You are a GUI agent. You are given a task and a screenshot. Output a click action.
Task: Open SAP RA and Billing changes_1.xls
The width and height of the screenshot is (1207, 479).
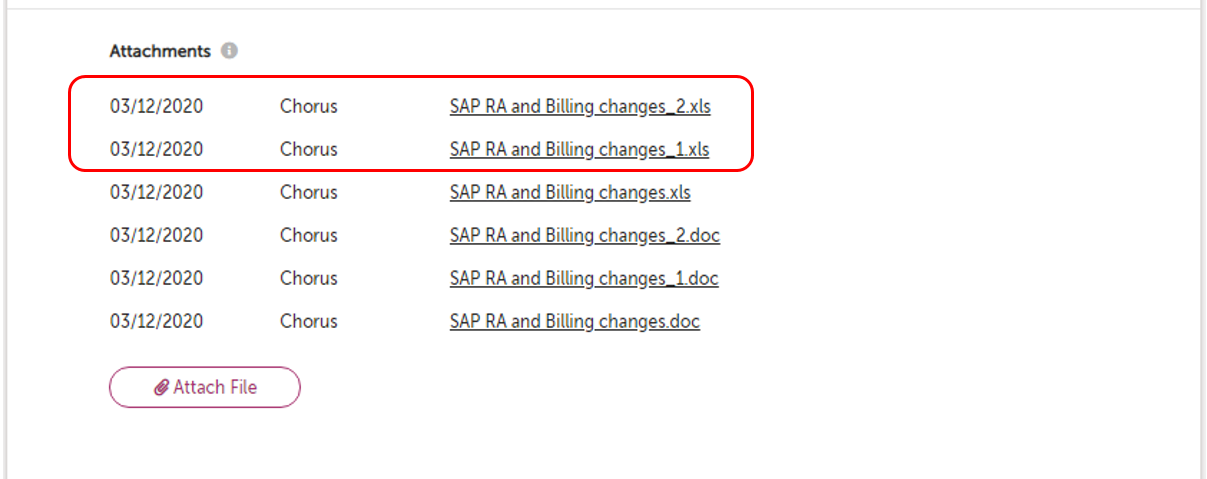pyautogui.click(x=579, y=149)
